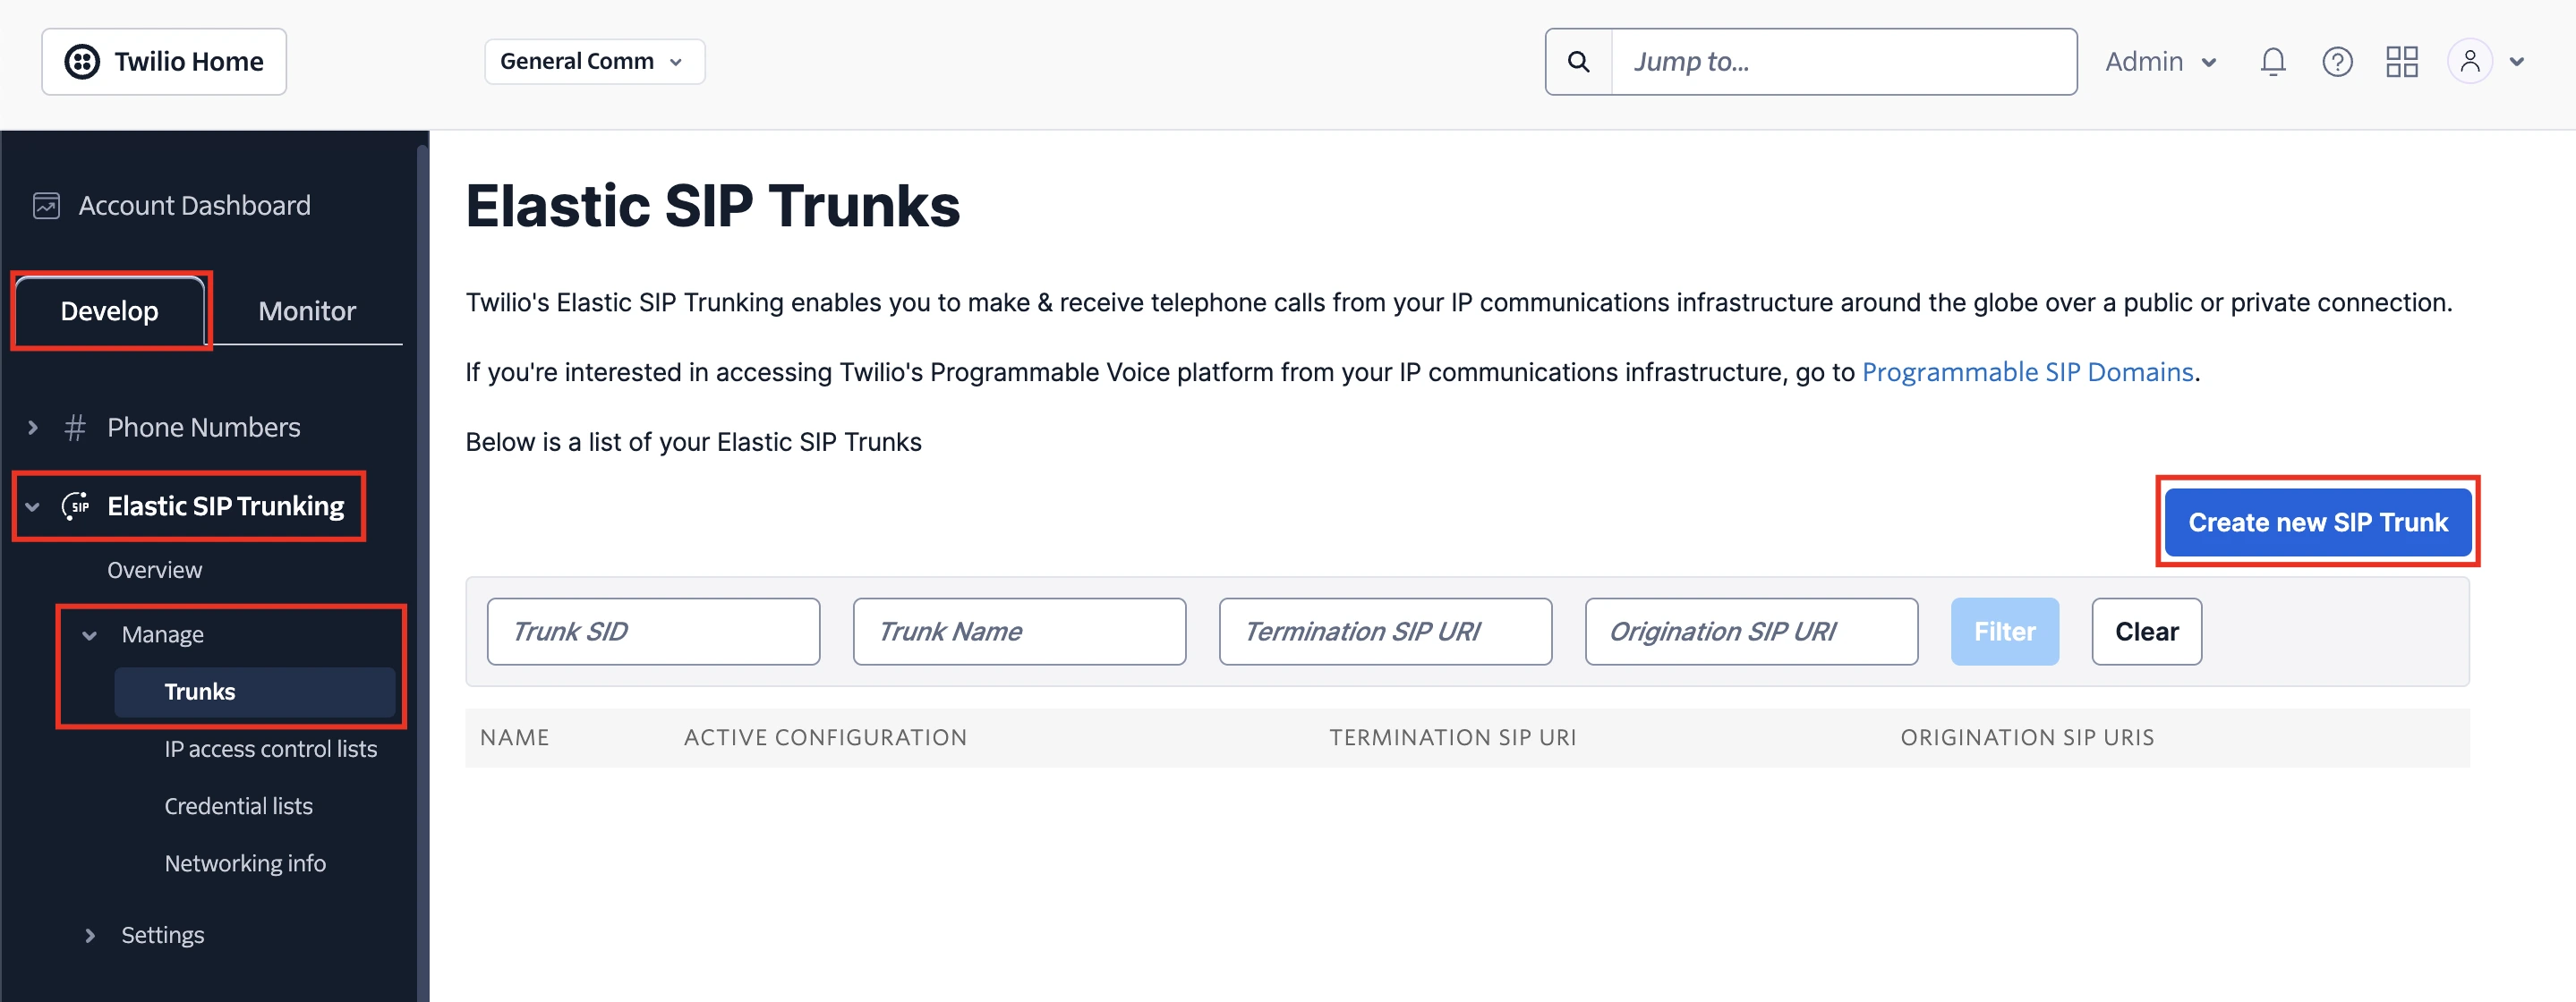
Task: Open the General Comm account dropdown
Action: click(594, 61)
